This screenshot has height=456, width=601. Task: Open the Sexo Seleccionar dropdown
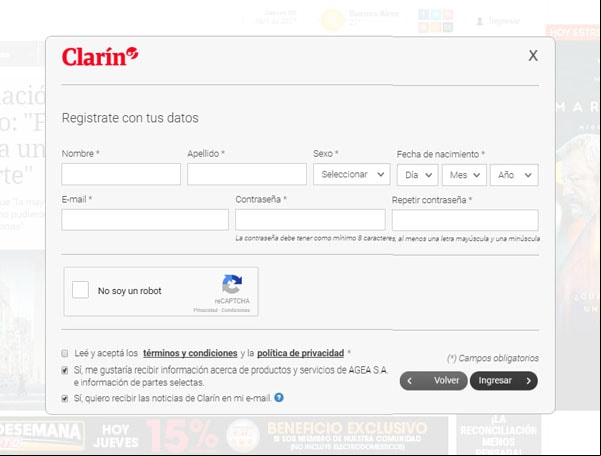point(351,174)
